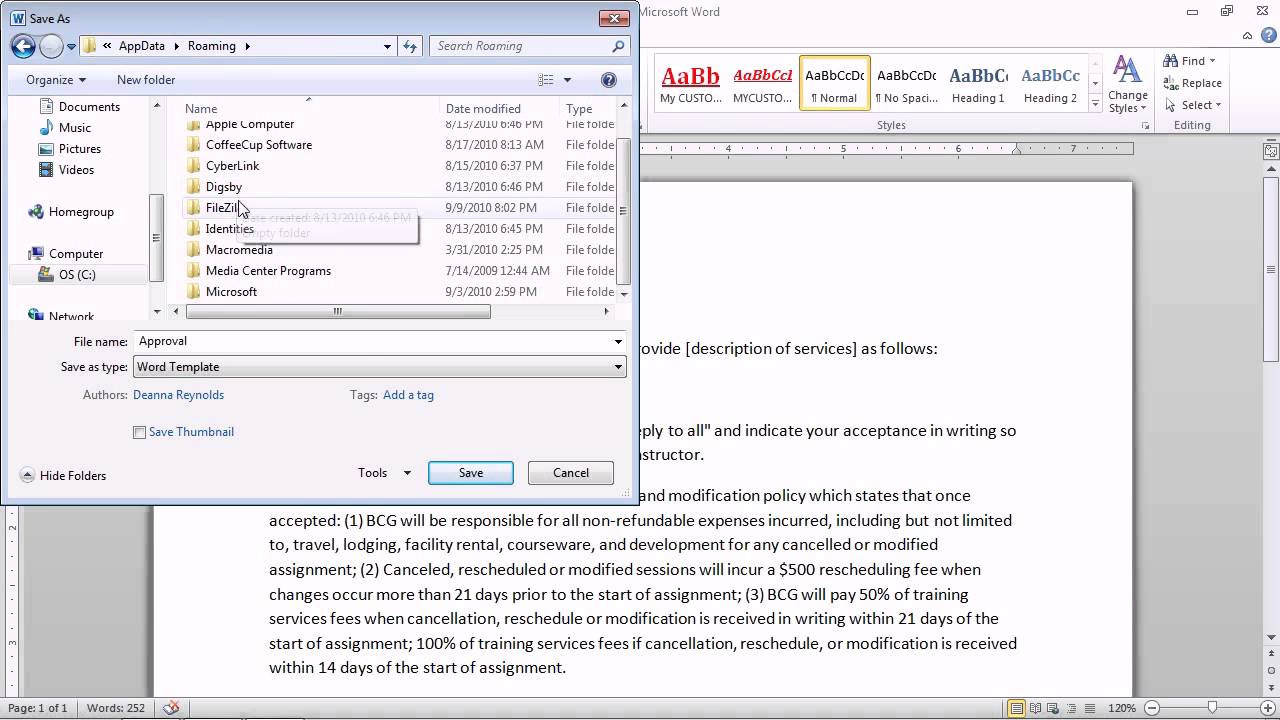Collapse dialog with Hide Folders

click(x=63, y=476)
